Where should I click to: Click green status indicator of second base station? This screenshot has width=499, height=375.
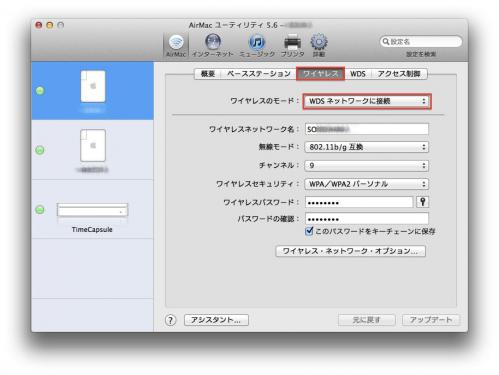tap(40, 150)
